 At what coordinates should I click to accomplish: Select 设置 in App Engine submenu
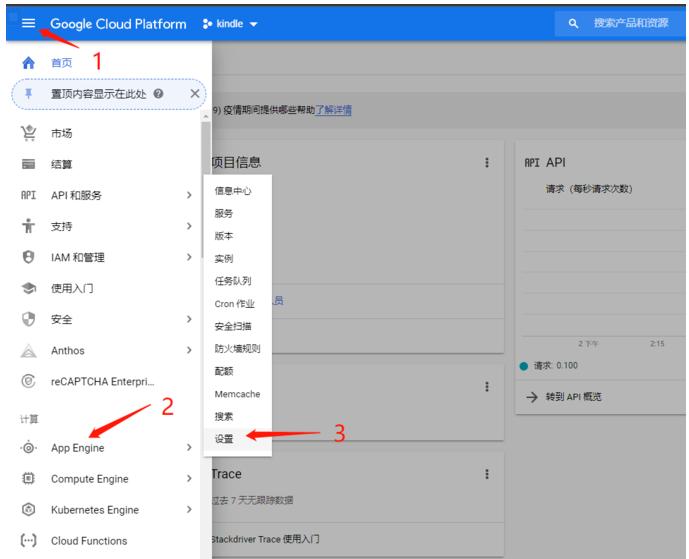238,439
